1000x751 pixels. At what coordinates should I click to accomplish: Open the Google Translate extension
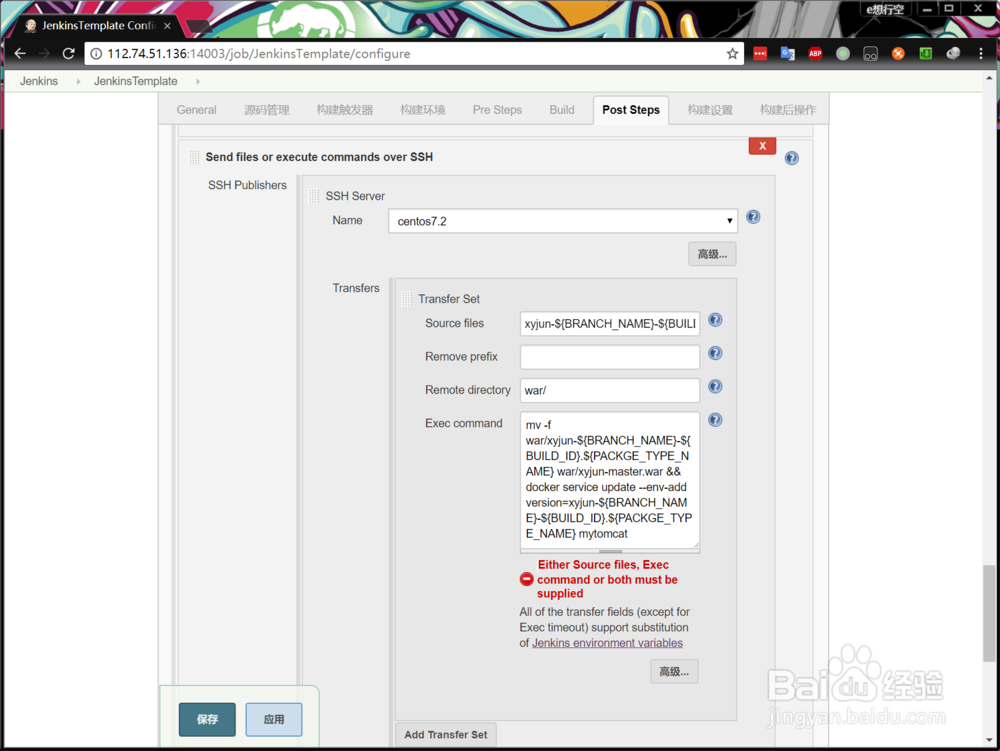pos(788,54)
